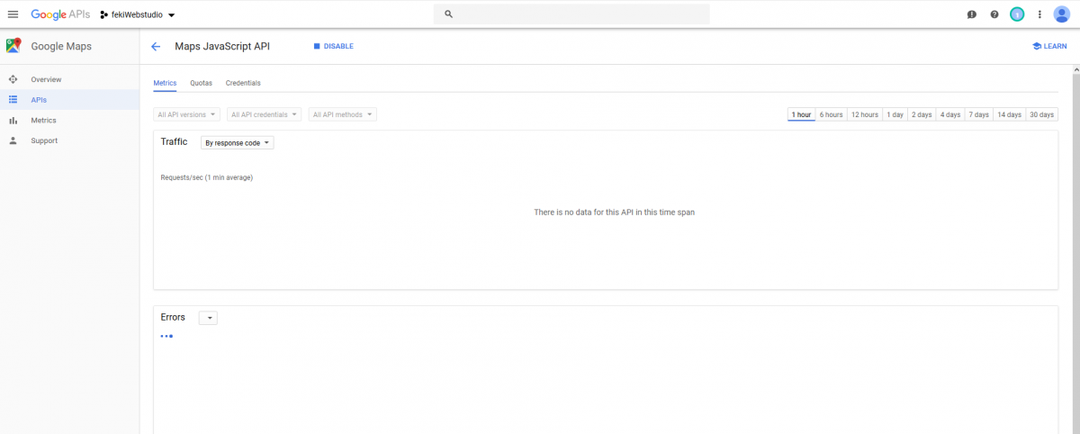Click the Traffic chart heading

coord(174,141)
